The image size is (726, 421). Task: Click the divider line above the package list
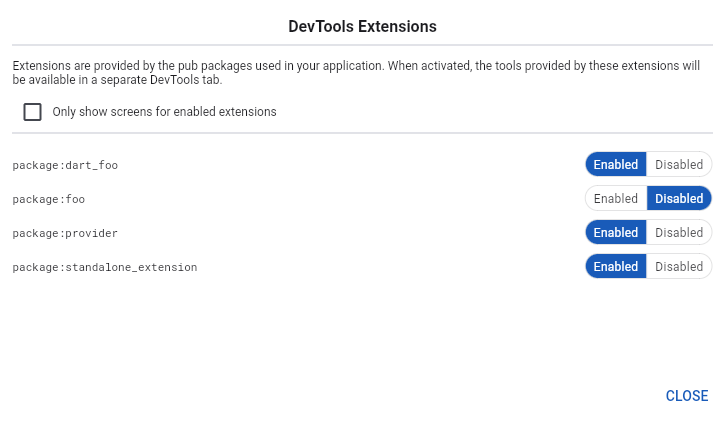click(x=362, y=133)
